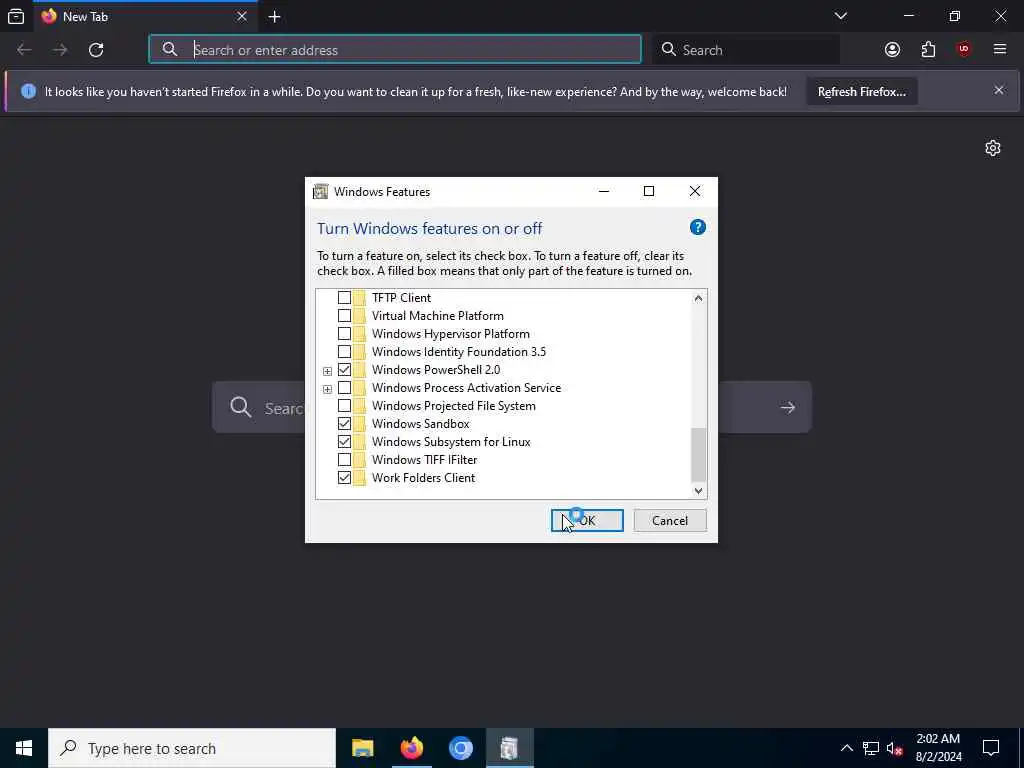Click the Windows Features taskbar icon
Viewport: 1024px width, 768px height.
509,748
